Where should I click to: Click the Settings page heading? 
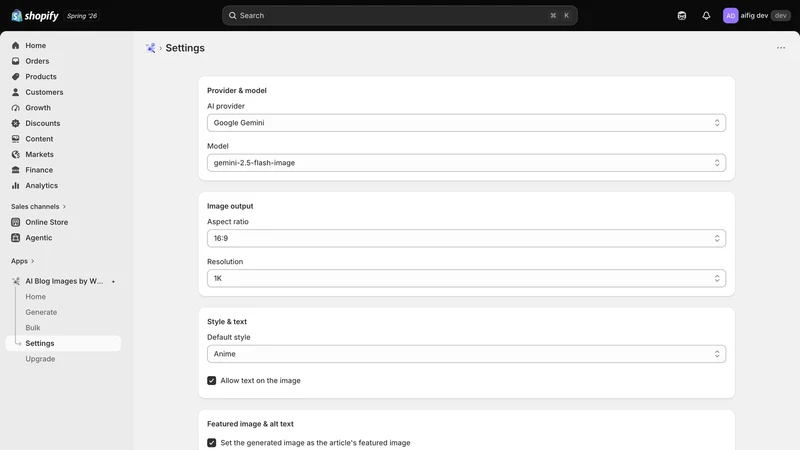tap(185, 48)
